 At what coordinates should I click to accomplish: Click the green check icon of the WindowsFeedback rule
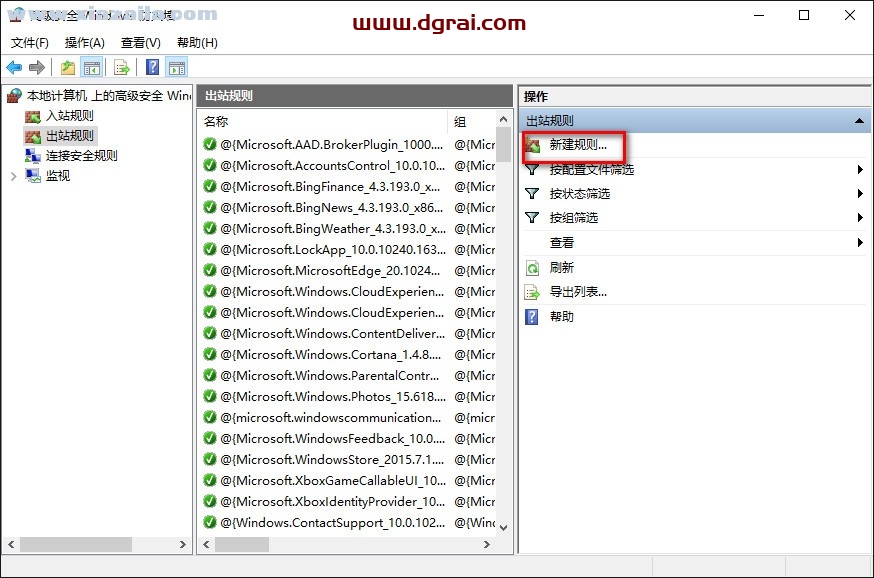coord(210,439)
